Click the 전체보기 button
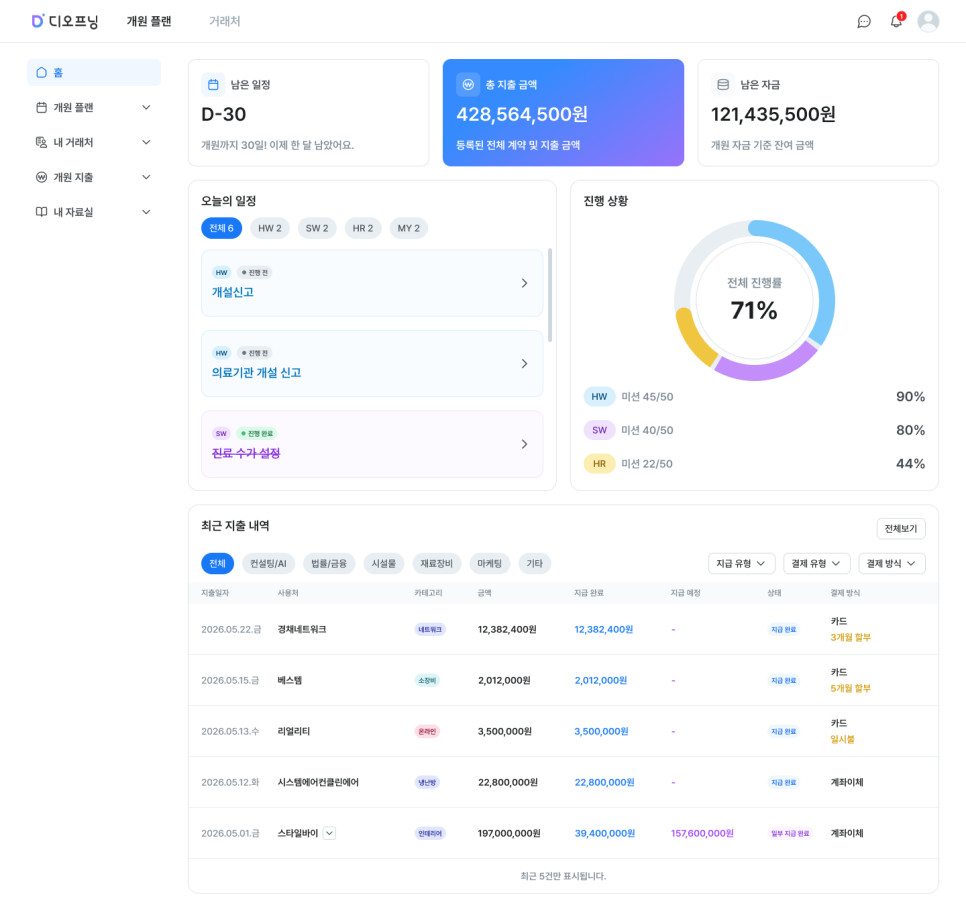The image size is (966, 907). tap(901, 529)
